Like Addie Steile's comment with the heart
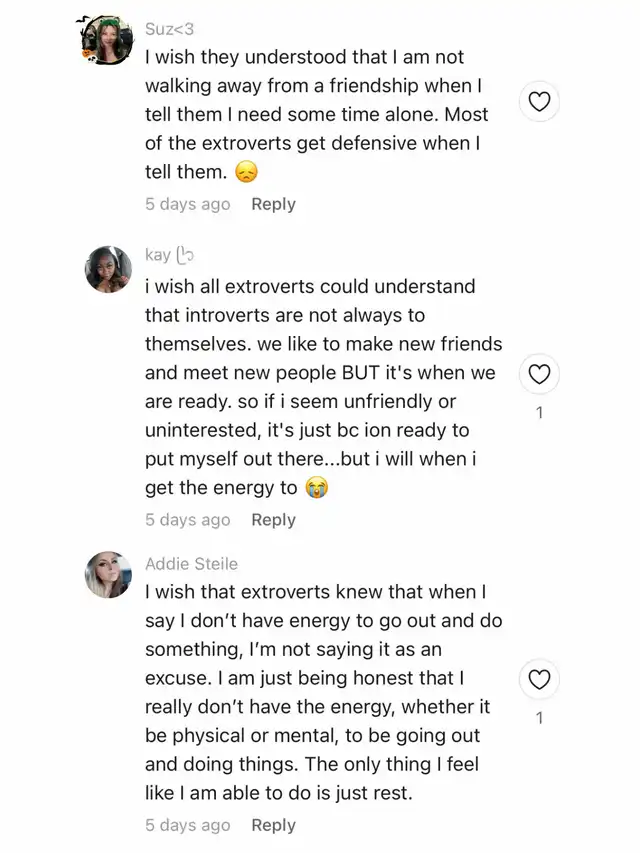 click(x=539, y=680)
